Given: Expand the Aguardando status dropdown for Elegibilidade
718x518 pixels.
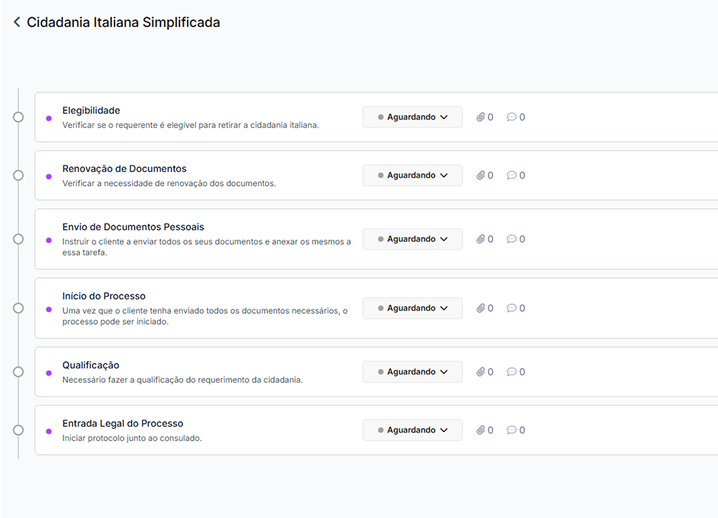Looking at the screenshot, I should (x=412, y=117).
